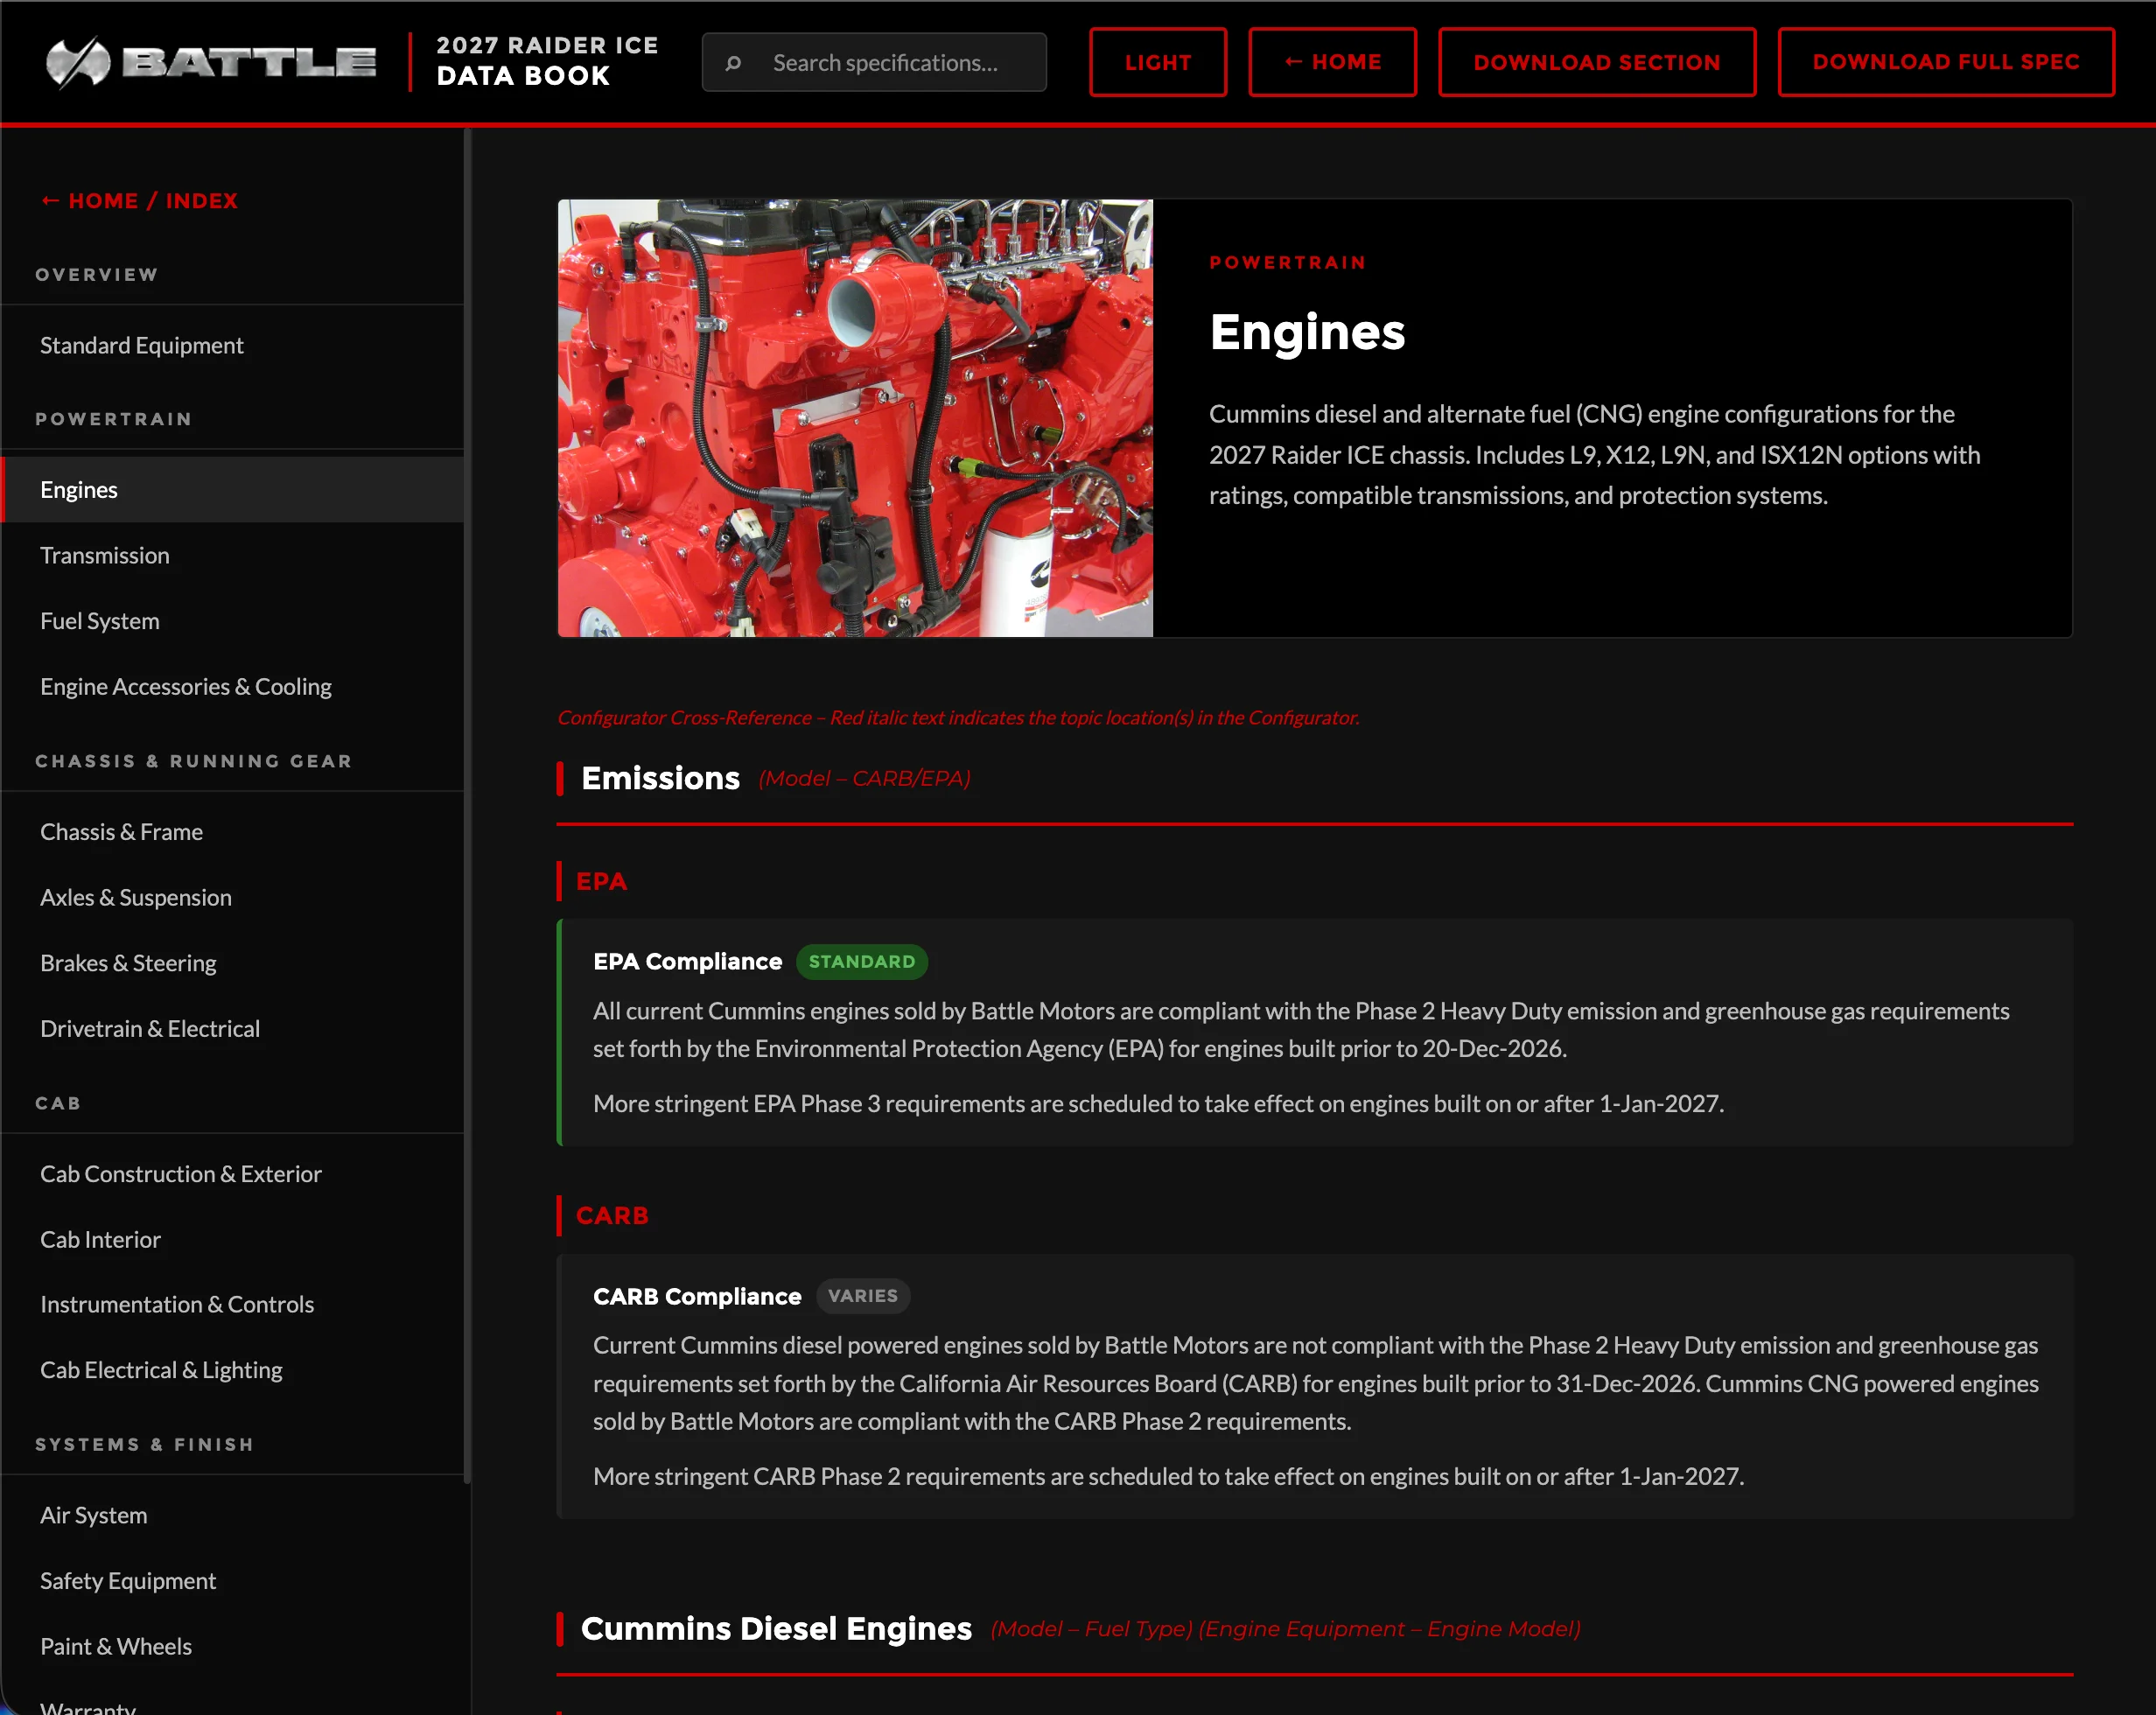Focus the Search specifications field
Viewport: 2156px width, 1715px height.
click(874, 62)
